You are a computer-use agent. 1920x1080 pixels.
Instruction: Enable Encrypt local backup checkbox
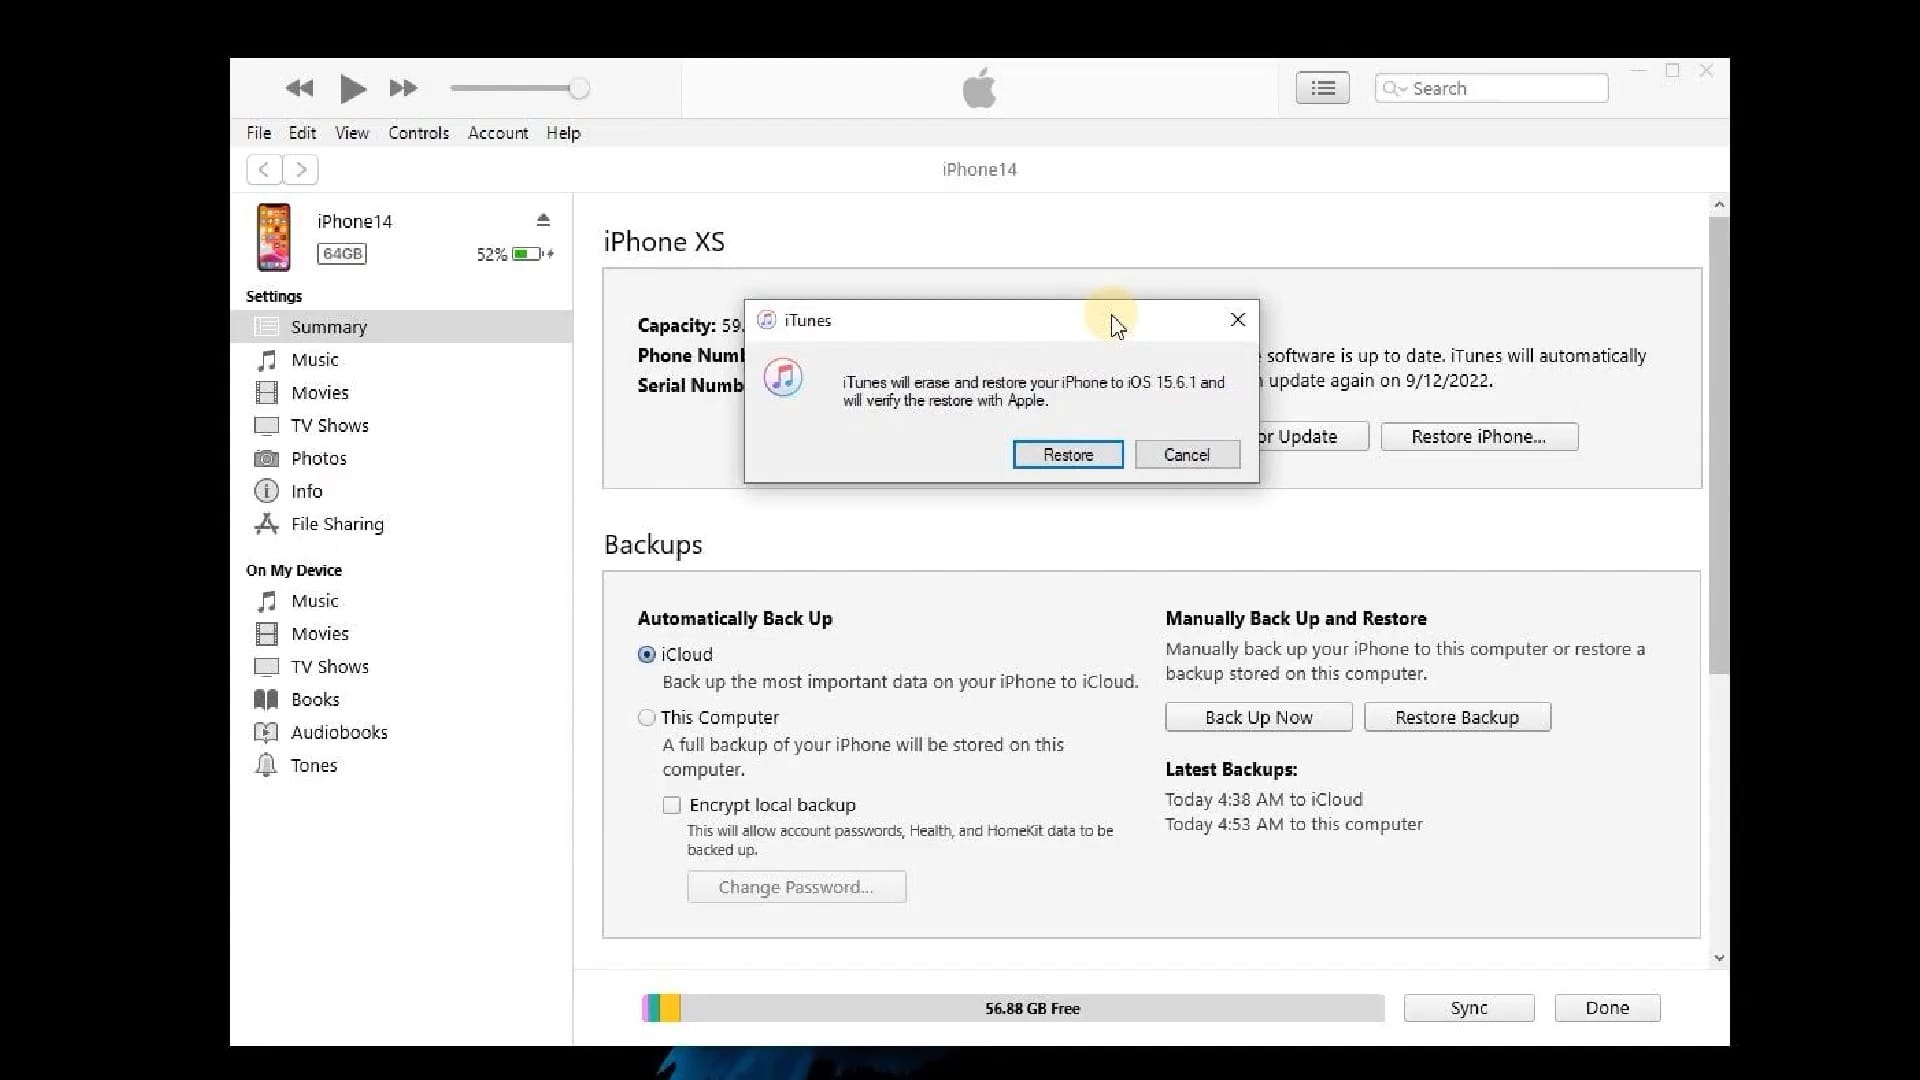click(672, 806)
